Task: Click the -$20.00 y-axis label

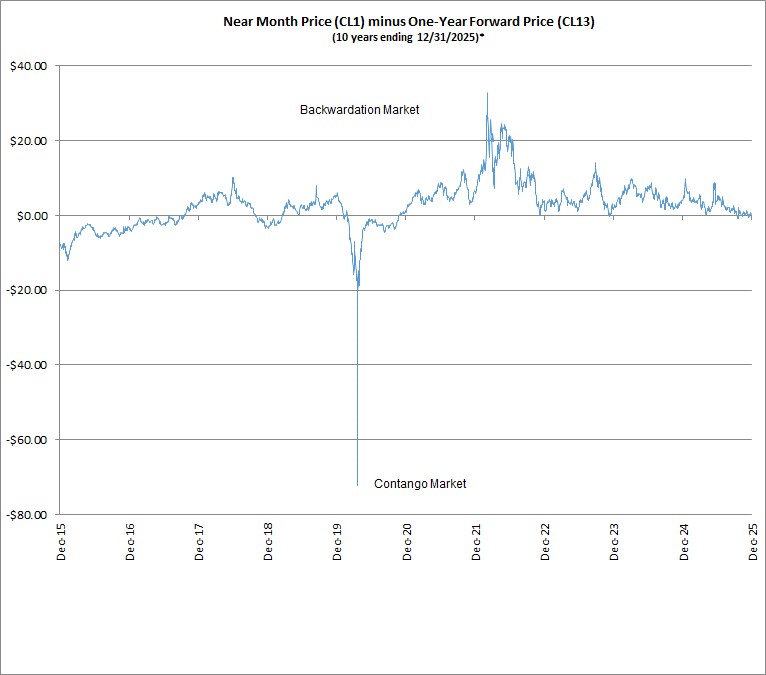Action: 27,290
